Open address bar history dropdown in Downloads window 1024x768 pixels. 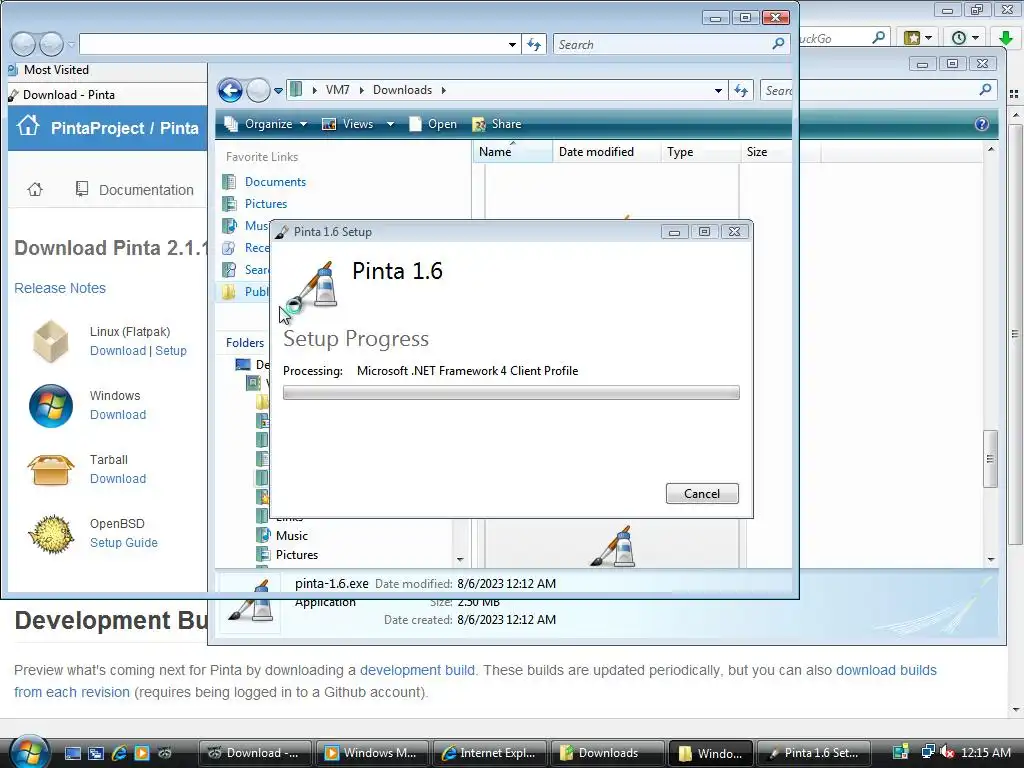(x=718, y=90)
